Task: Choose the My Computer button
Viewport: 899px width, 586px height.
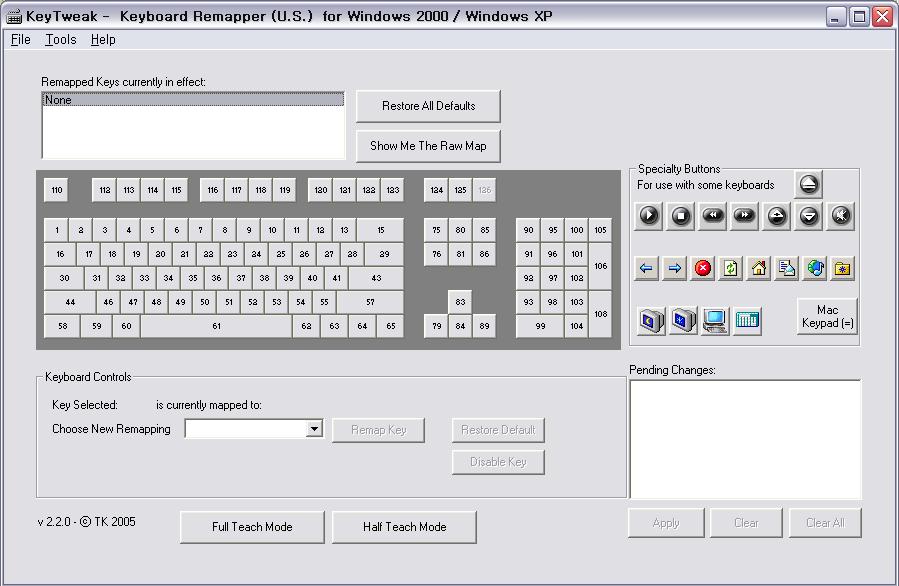Action: point(714,320)
